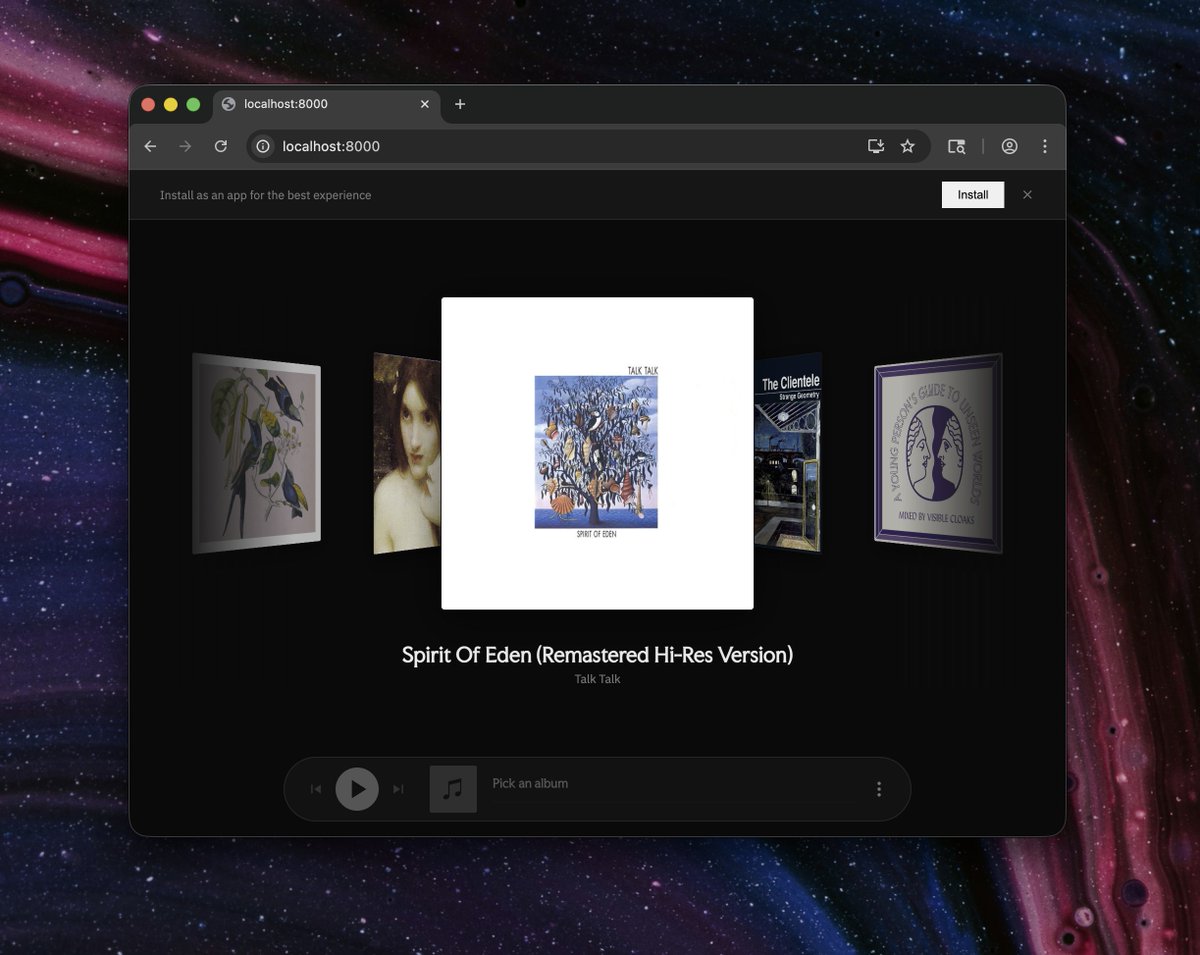This screenshot has height=955, width=1200.
Task: Open the player's three-dot options menu
Action: click(879, 789)
